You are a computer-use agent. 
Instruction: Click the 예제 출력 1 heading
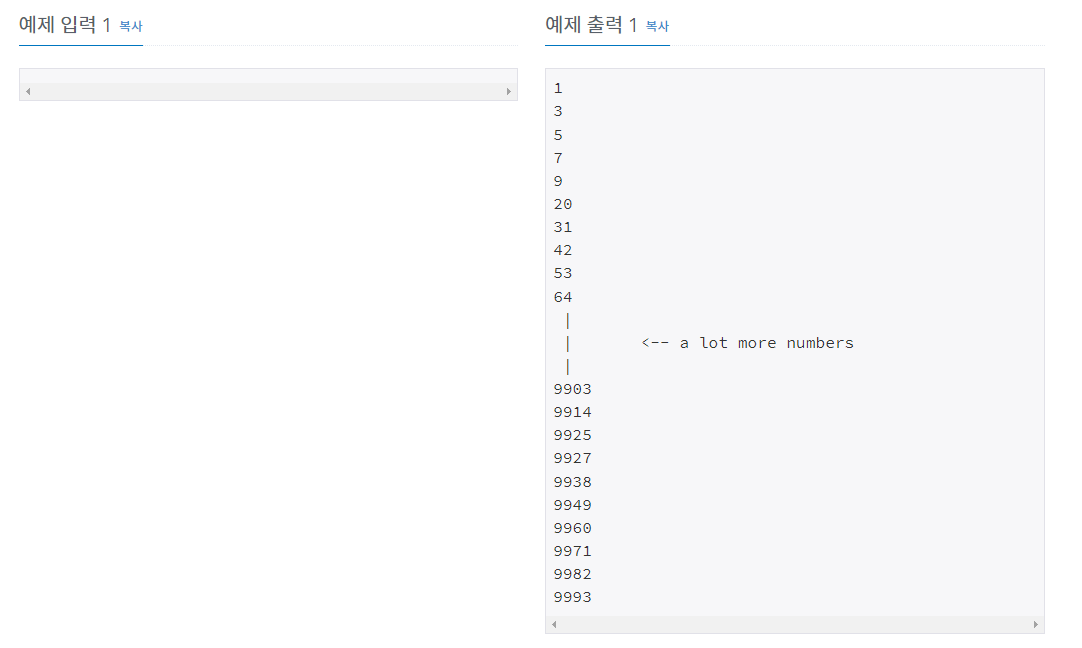[x=591, y=26]
